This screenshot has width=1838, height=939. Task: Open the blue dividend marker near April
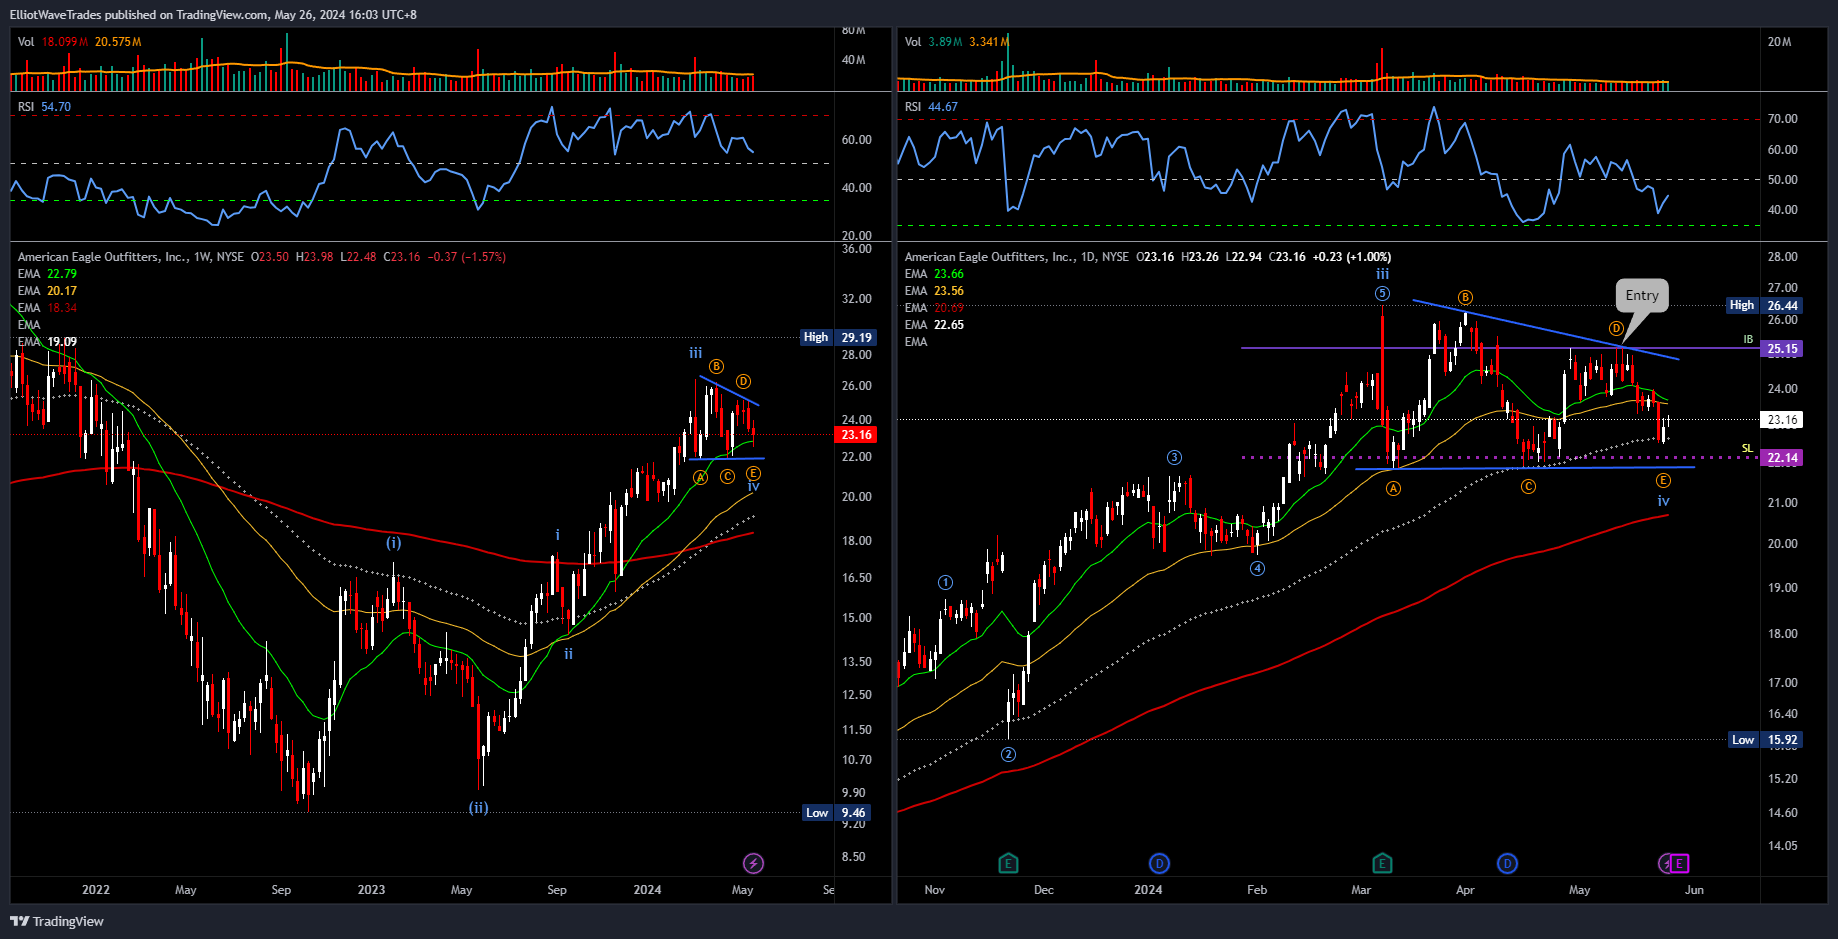(1507, 863)
